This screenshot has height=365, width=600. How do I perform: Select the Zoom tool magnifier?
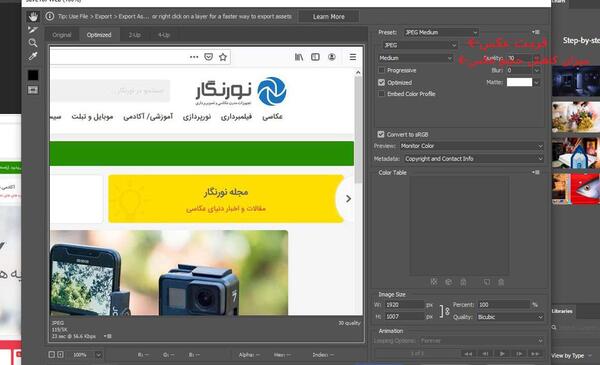[33, 42]
